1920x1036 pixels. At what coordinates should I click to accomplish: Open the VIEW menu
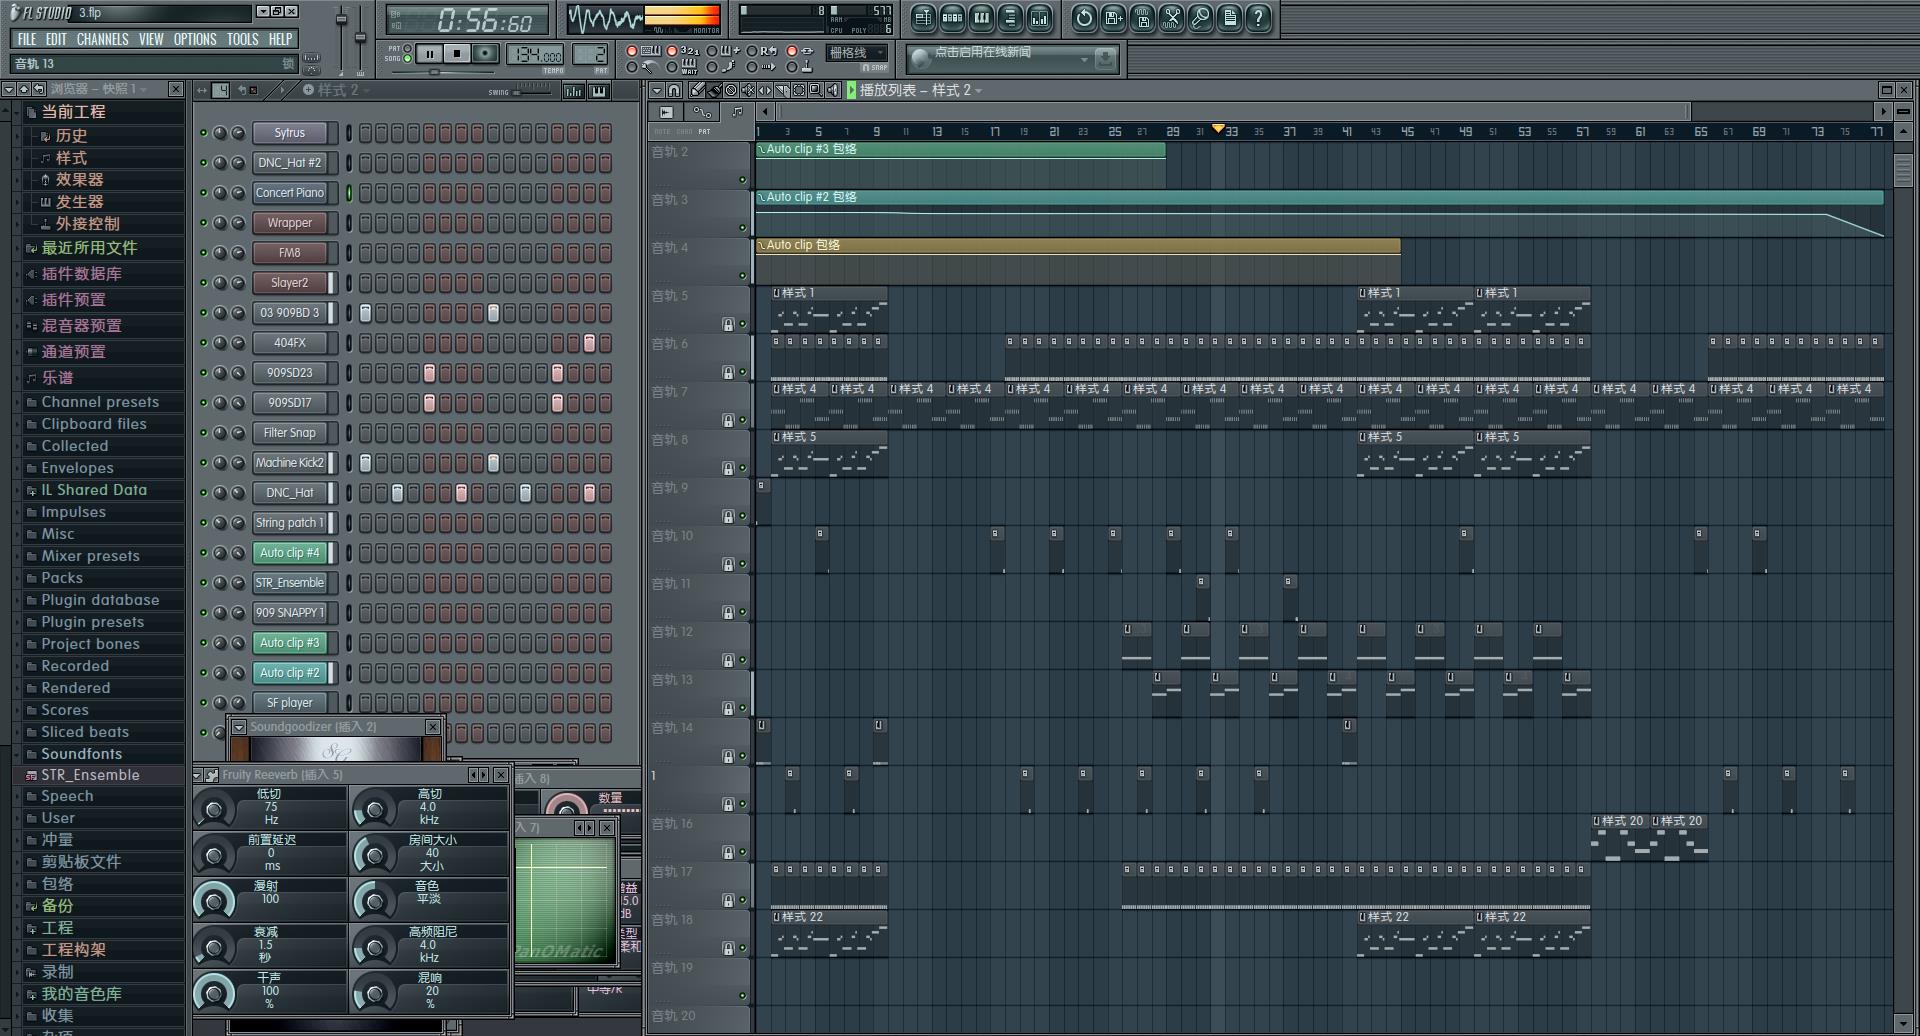(151, 39)
